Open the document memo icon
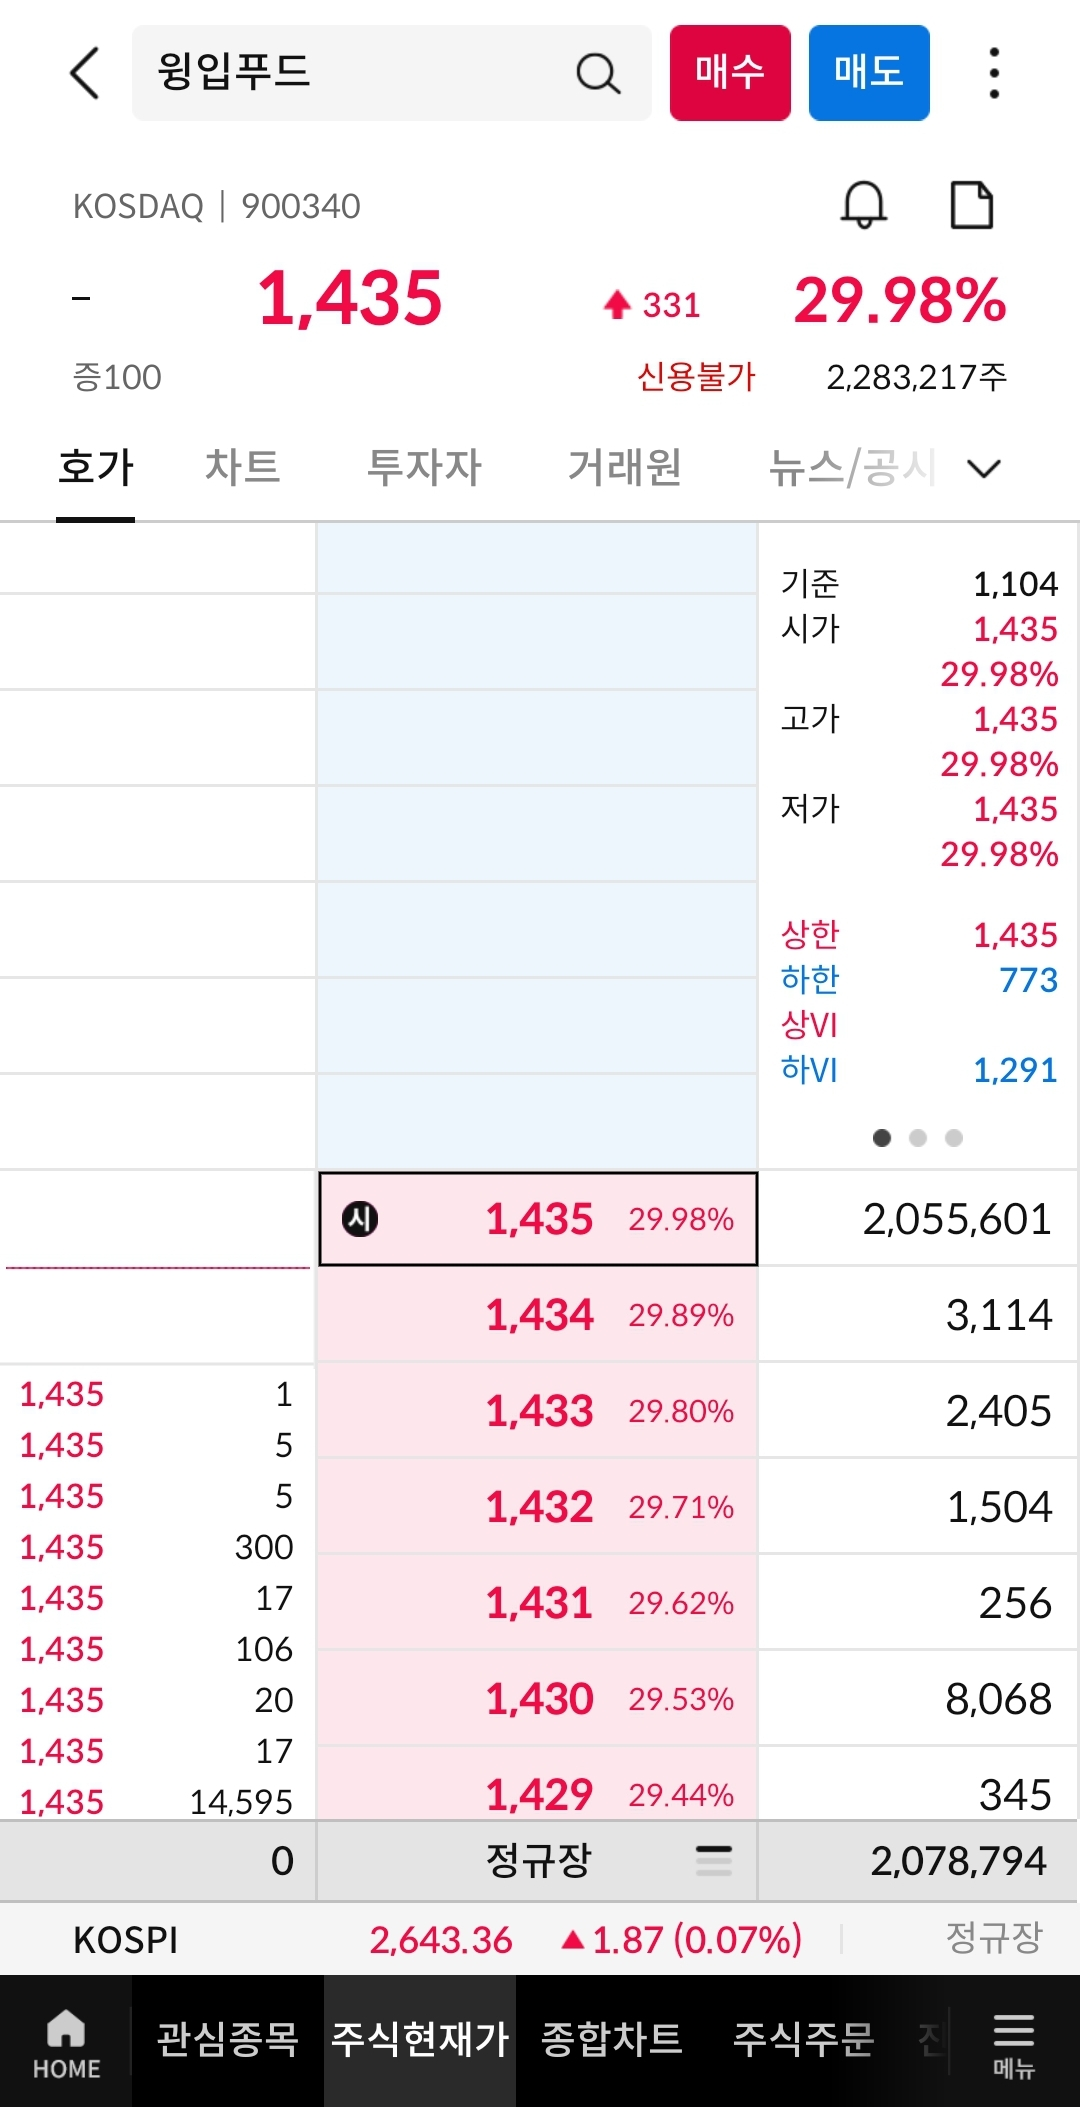This screenshot has height=2107, width=1080. point(971,205)
